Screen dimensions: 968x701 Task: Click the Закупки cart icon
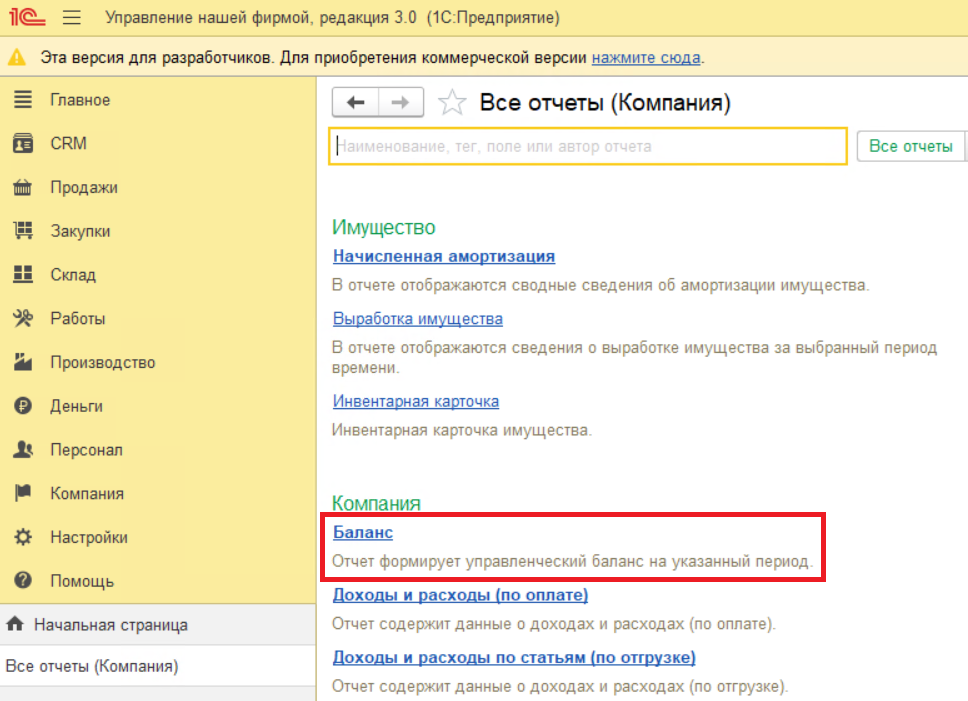(23, 231)
